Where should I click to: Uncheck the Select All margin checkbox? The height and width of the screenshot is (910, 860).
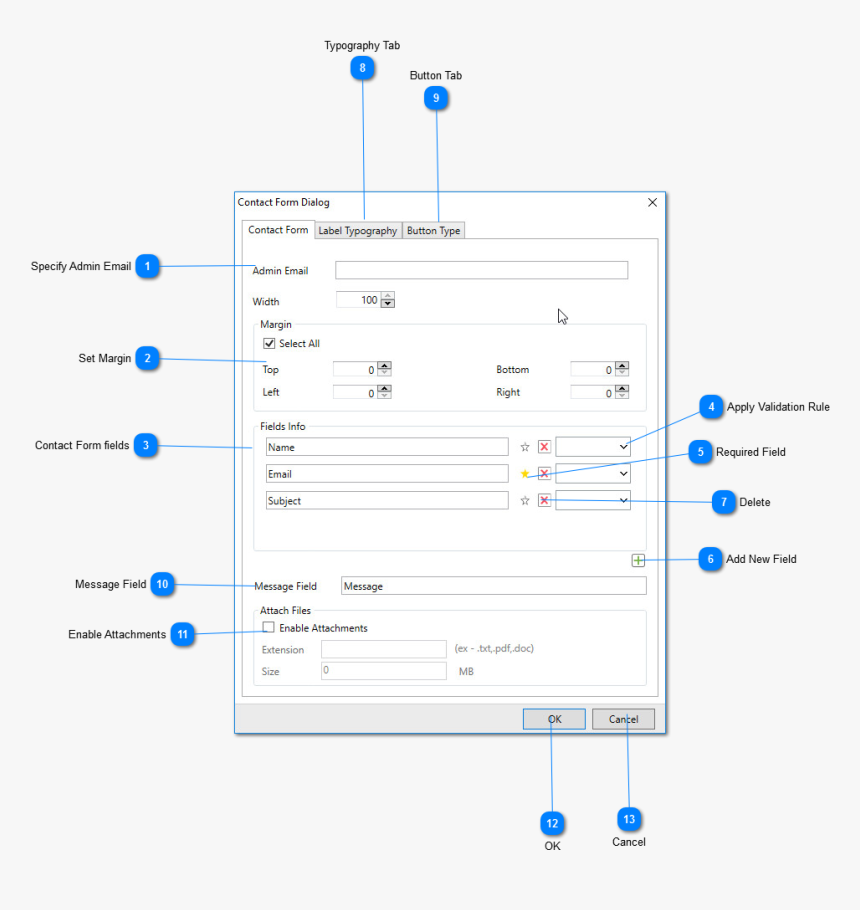click(269, 344)
